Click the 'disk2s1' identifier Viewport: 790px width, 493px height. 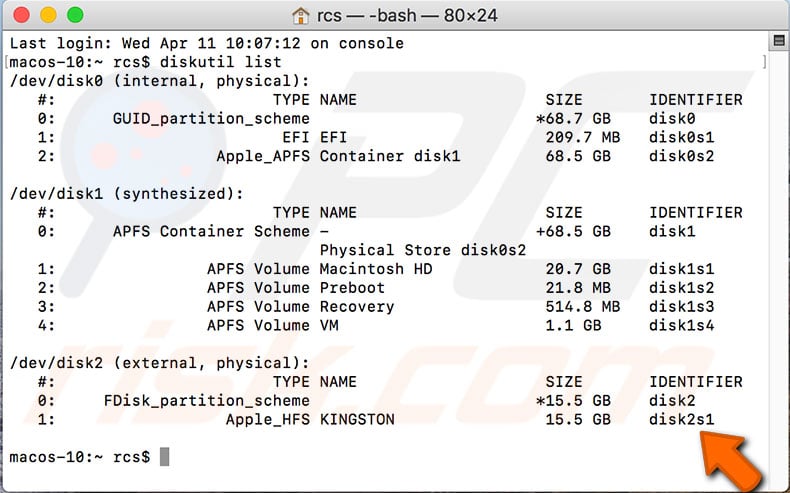click(x=682, y=419)
